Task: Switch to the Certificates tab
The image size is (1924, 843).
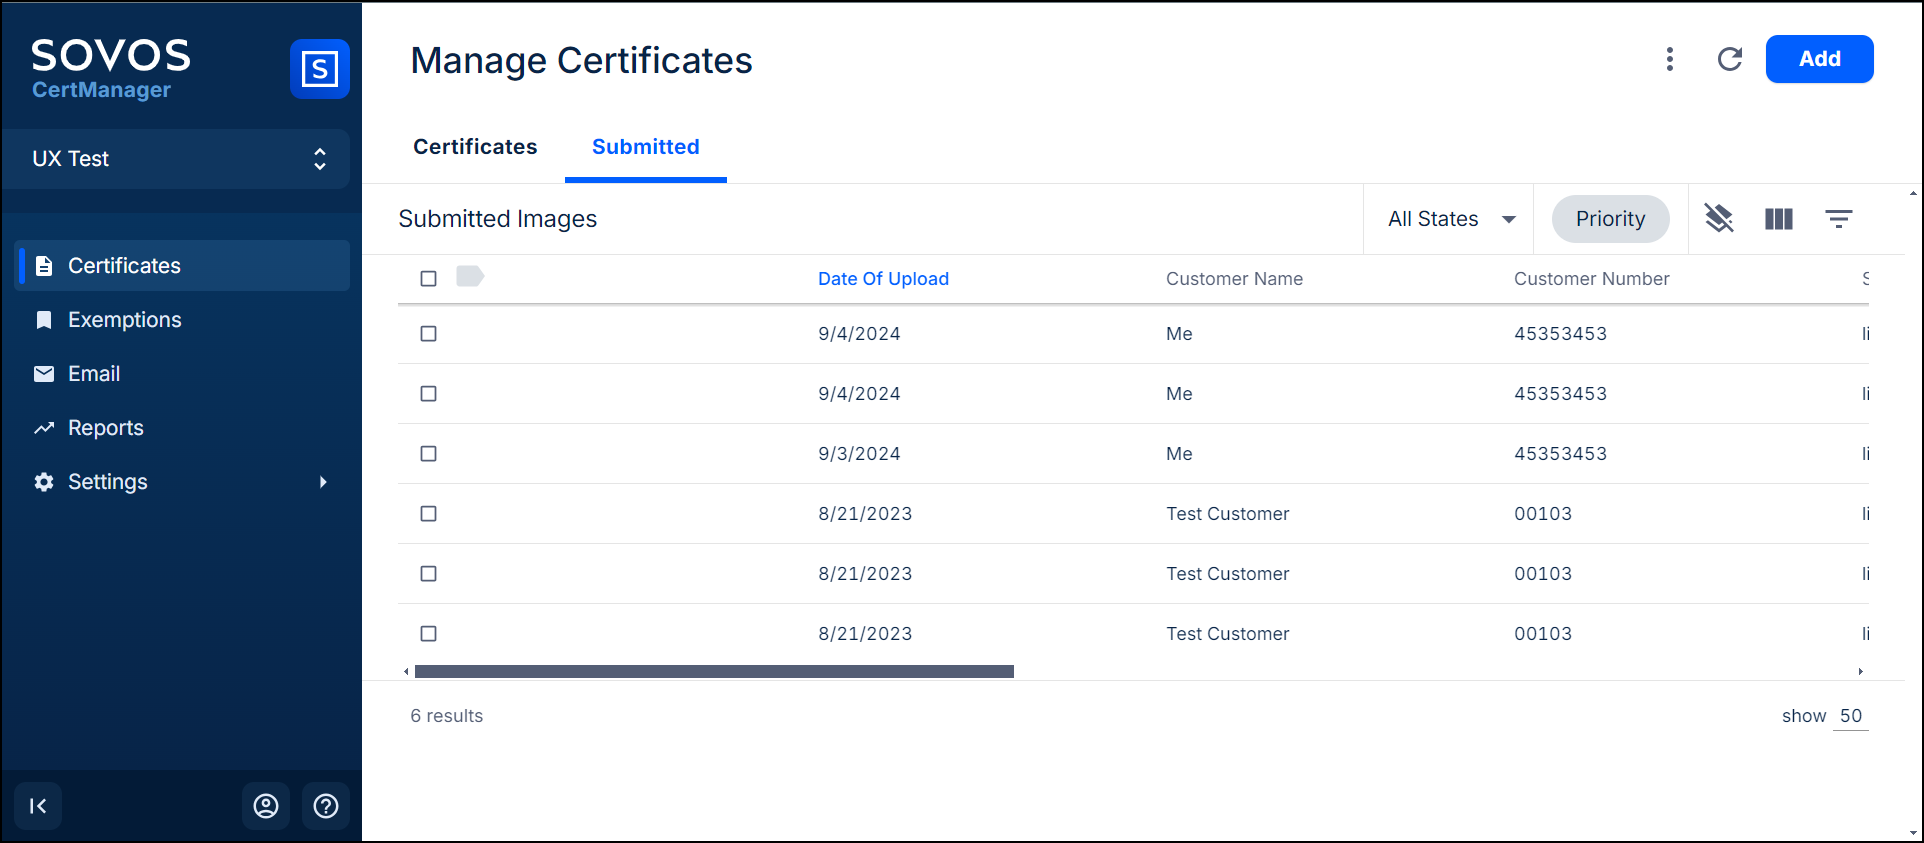Action: (x=475, y=147)
